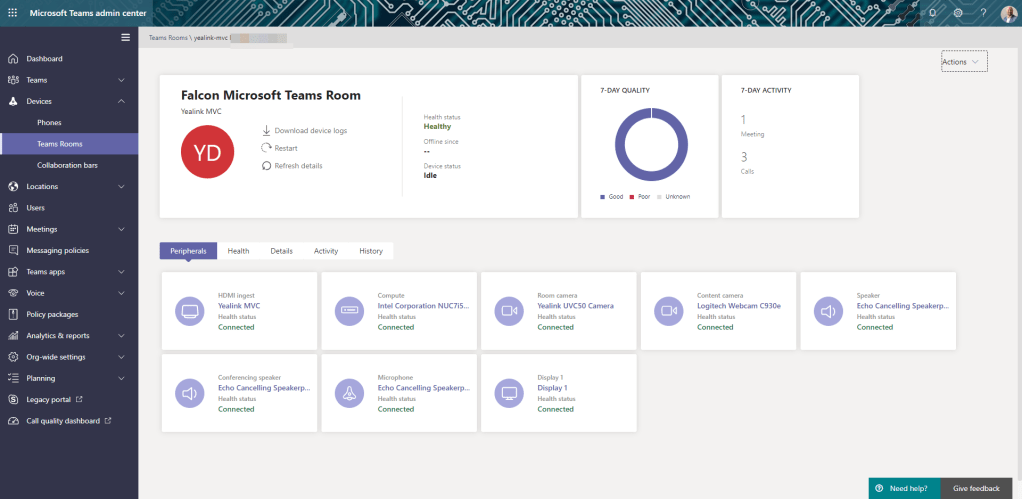Click the Download device logs icon
This screenshot has width=1022, height=499.
(266, 131)
